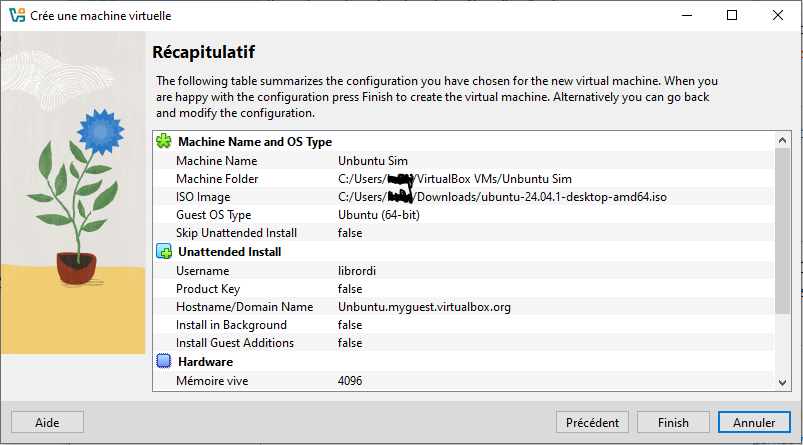Viewport: 803px width, 445px height.
Task: Click the blue Hardware chip icon
Action: coord(164,361)
